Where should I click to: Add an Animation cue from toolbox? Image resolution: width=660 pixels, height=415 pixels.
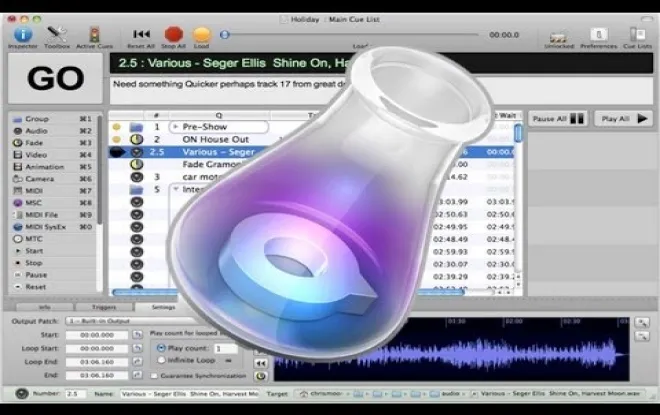[x=52, y=167]
